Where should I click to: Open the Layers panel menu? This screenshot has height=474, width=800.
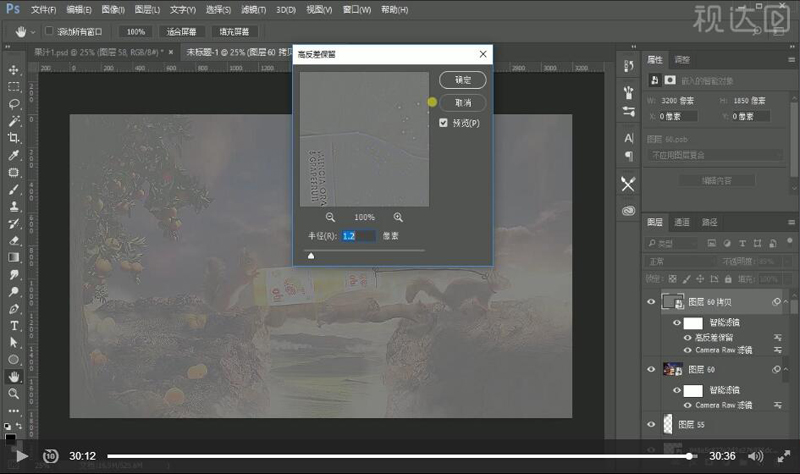pos(791,222)
